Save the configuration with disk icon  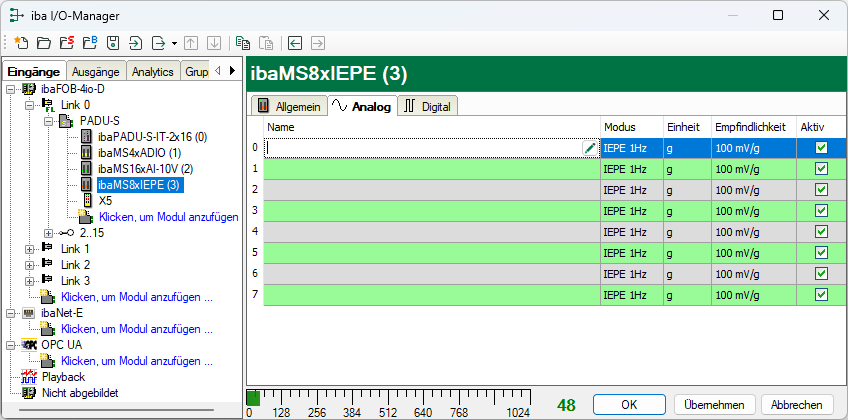tap(112, 43)
